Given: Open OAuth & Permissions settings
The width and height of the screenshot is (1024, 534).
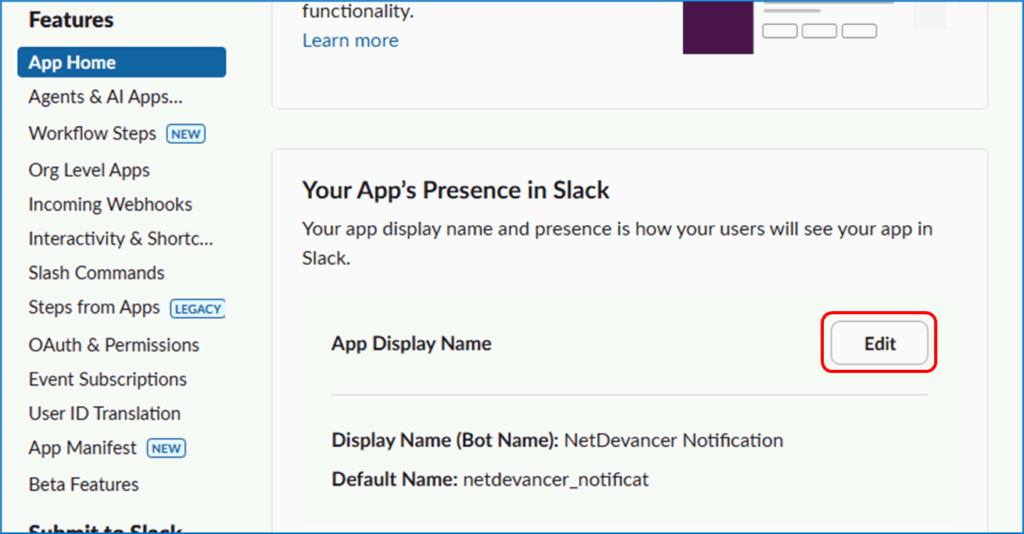Looking at the screenshot, I should [x=113, y=345].
